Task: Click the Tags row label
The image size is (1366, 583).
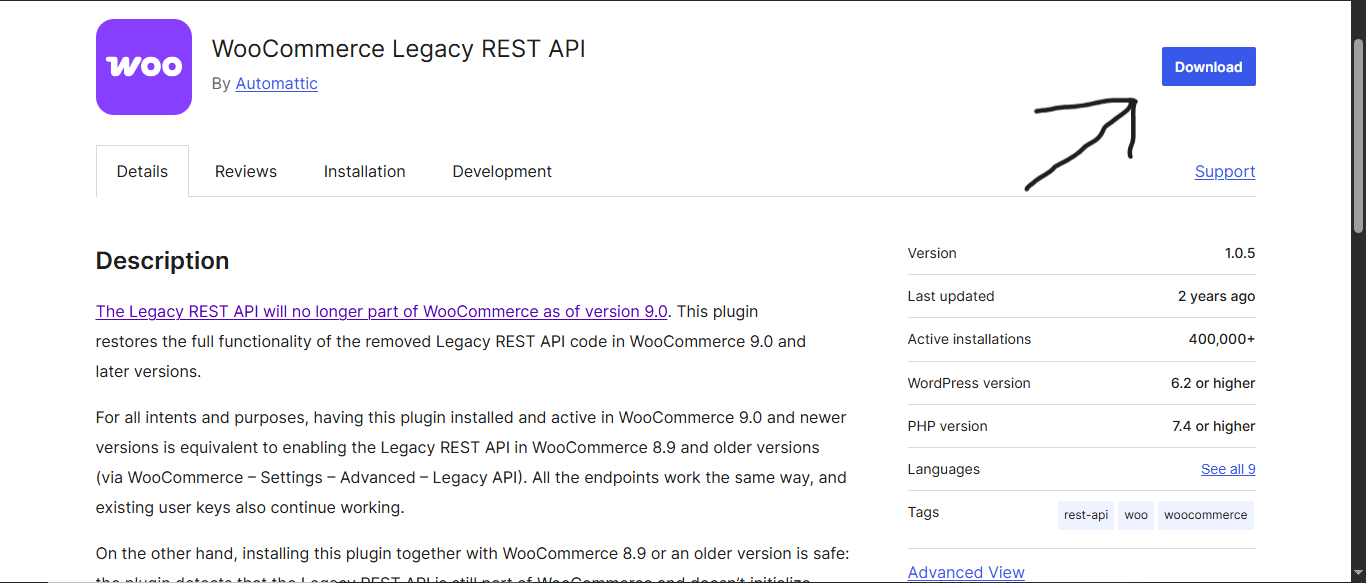Action: pos(924,512)
